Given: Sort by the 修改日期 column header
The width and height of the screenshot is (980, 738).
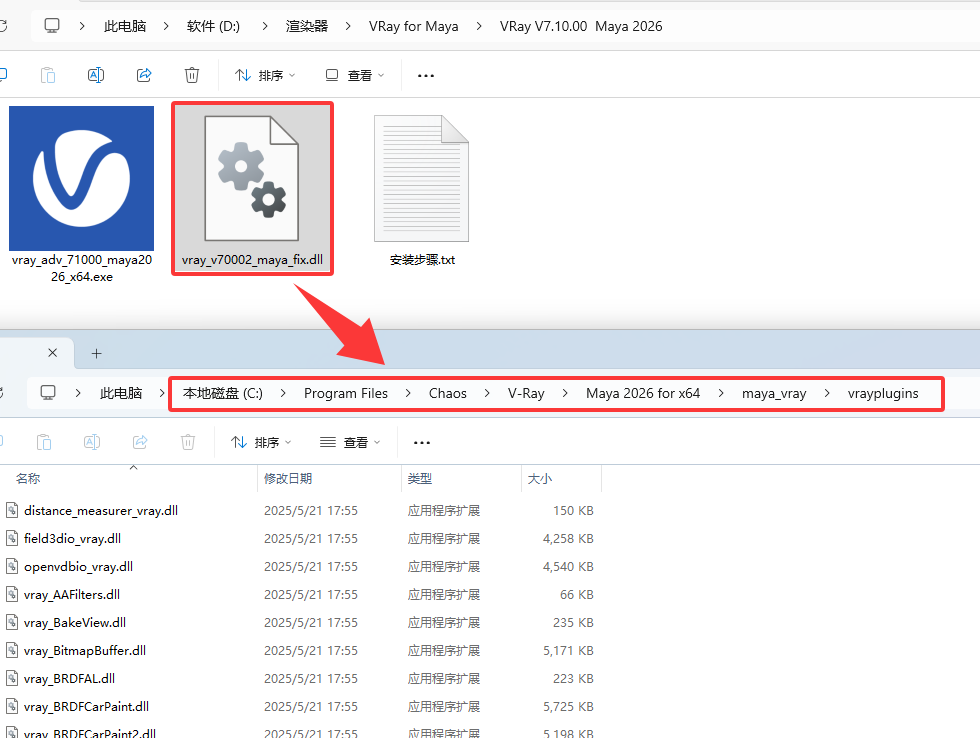Looking at the screenshot, I should pyautogui.click(x=288, y=479).
